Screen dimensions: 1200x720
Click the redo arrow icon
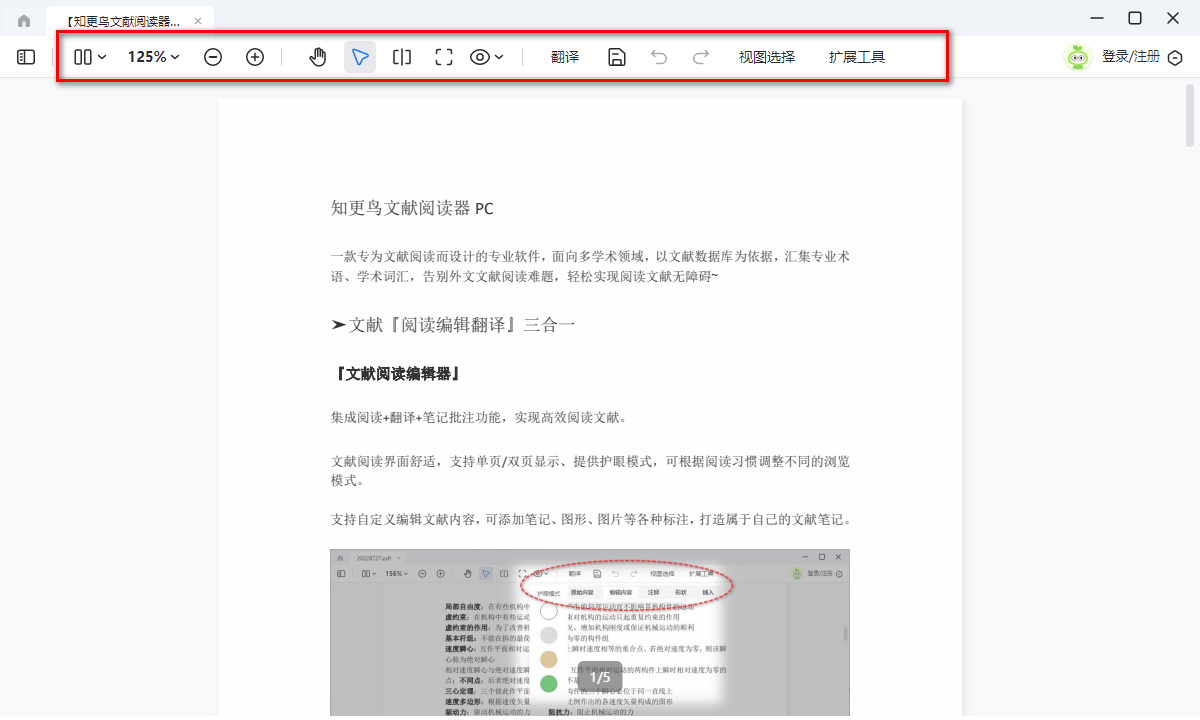click(701, 57)
